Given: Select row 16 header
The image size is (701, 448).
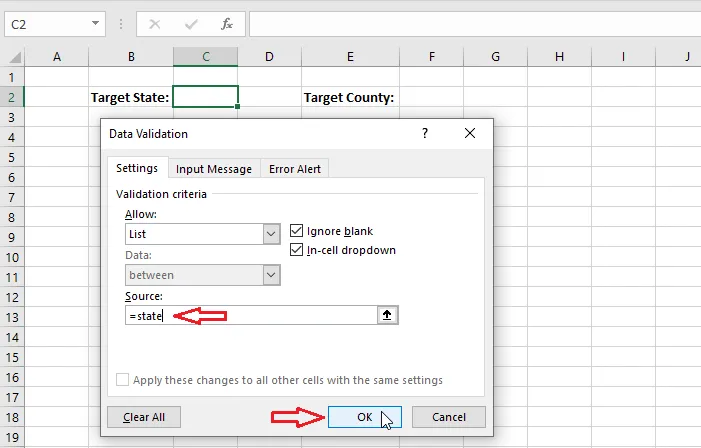Looking at the screenshot, I should (12, 377).
